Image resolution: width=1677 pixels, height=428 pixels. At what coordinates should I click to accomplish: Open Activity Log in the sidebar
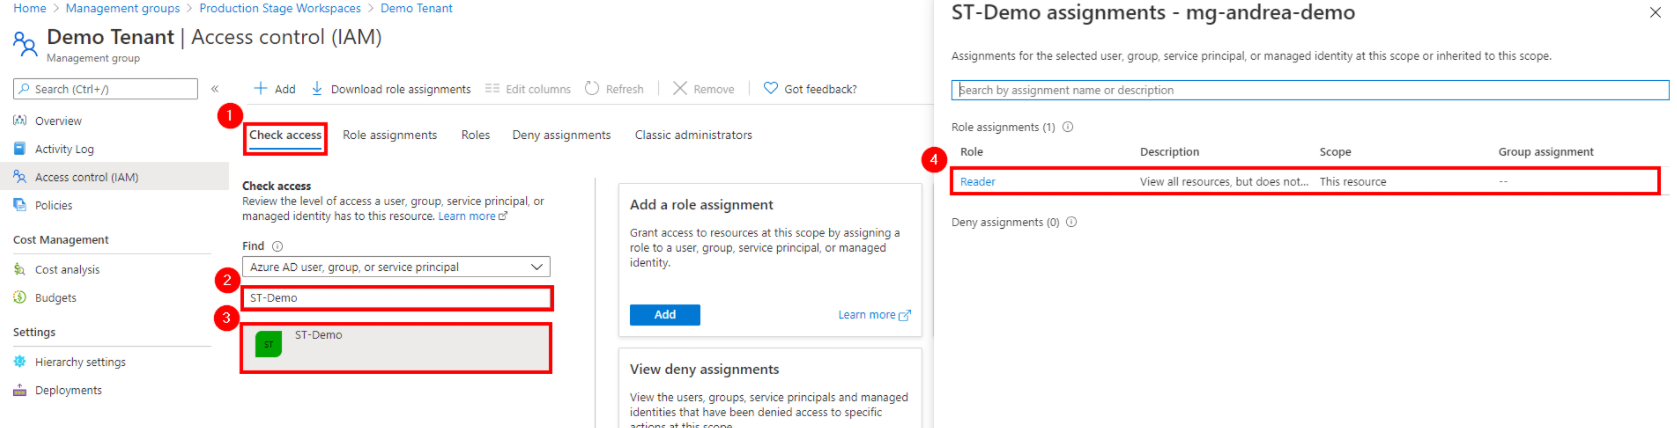[64, 149]
